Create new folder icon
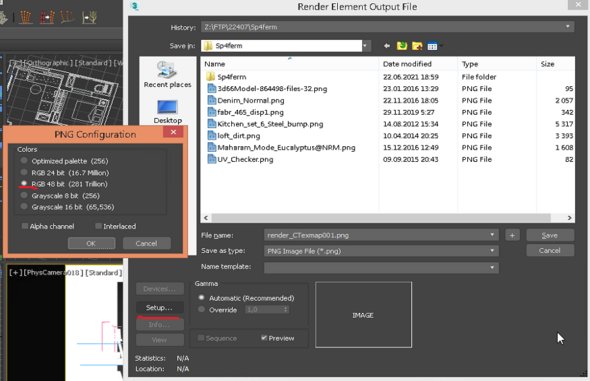The width and height of the screenshot is (590, 381). click(417, 46)
